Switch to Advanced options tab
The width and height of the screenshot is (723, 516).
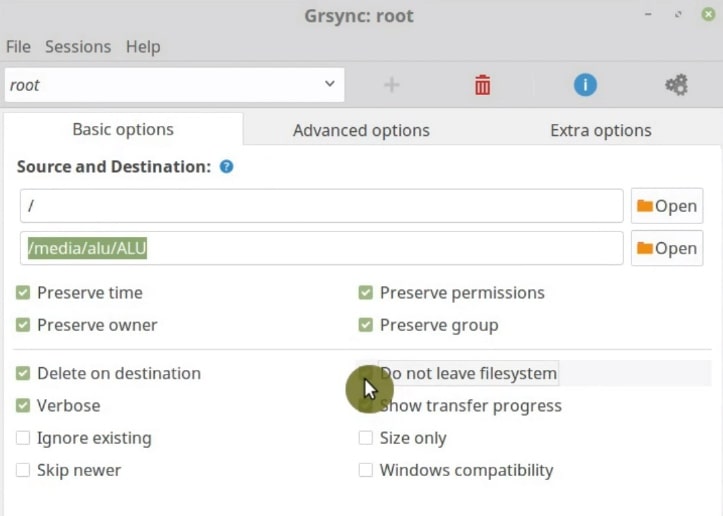coord(361,130)
